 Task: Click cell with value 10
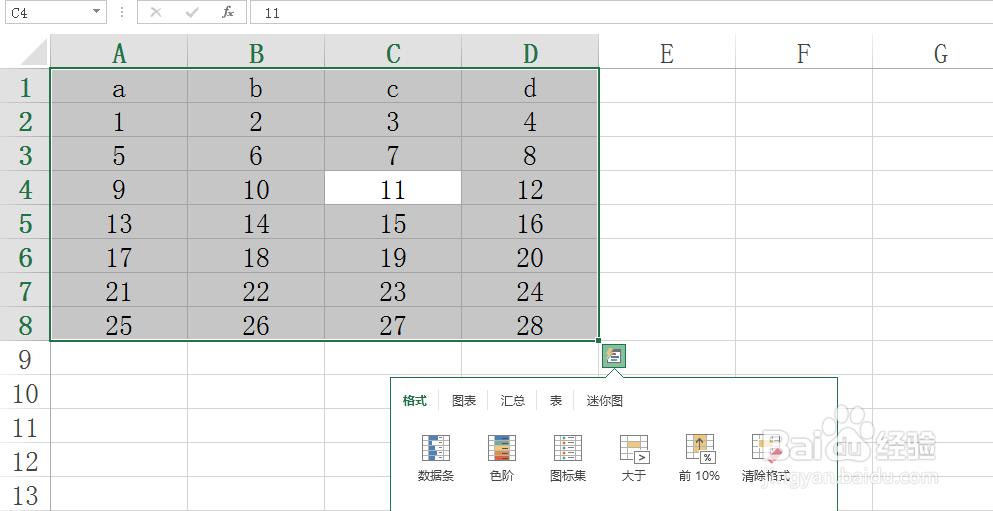[256, 188]
